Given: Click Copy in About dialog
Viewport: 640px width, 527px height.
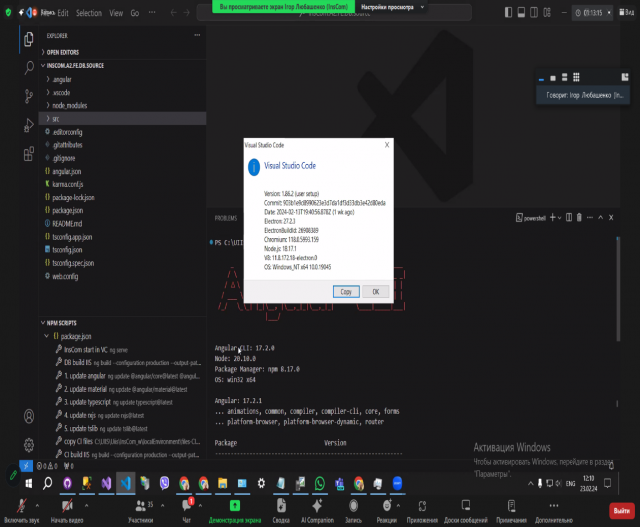Looking at the screenshot, I should pos(346,291).
